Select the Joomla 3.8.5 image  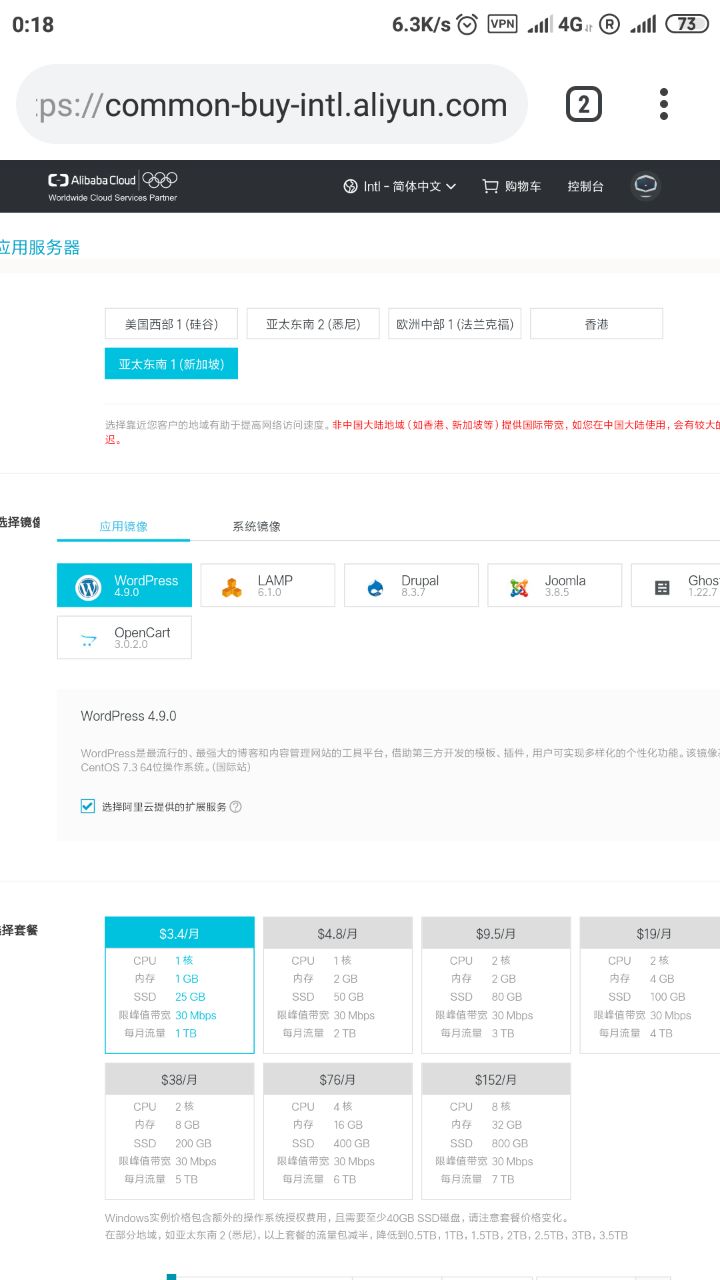(554, 586)
